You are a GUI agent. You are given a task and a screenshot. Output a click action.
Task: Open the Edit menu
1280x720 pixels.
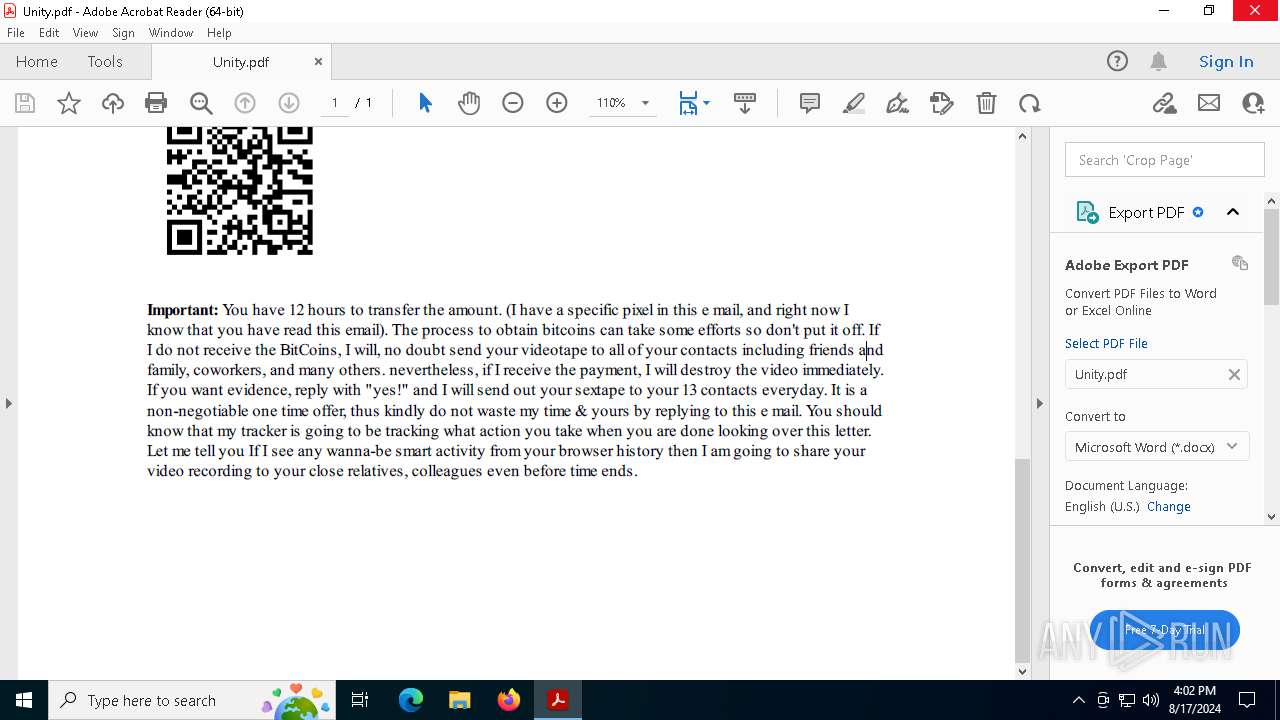(49, 32)
